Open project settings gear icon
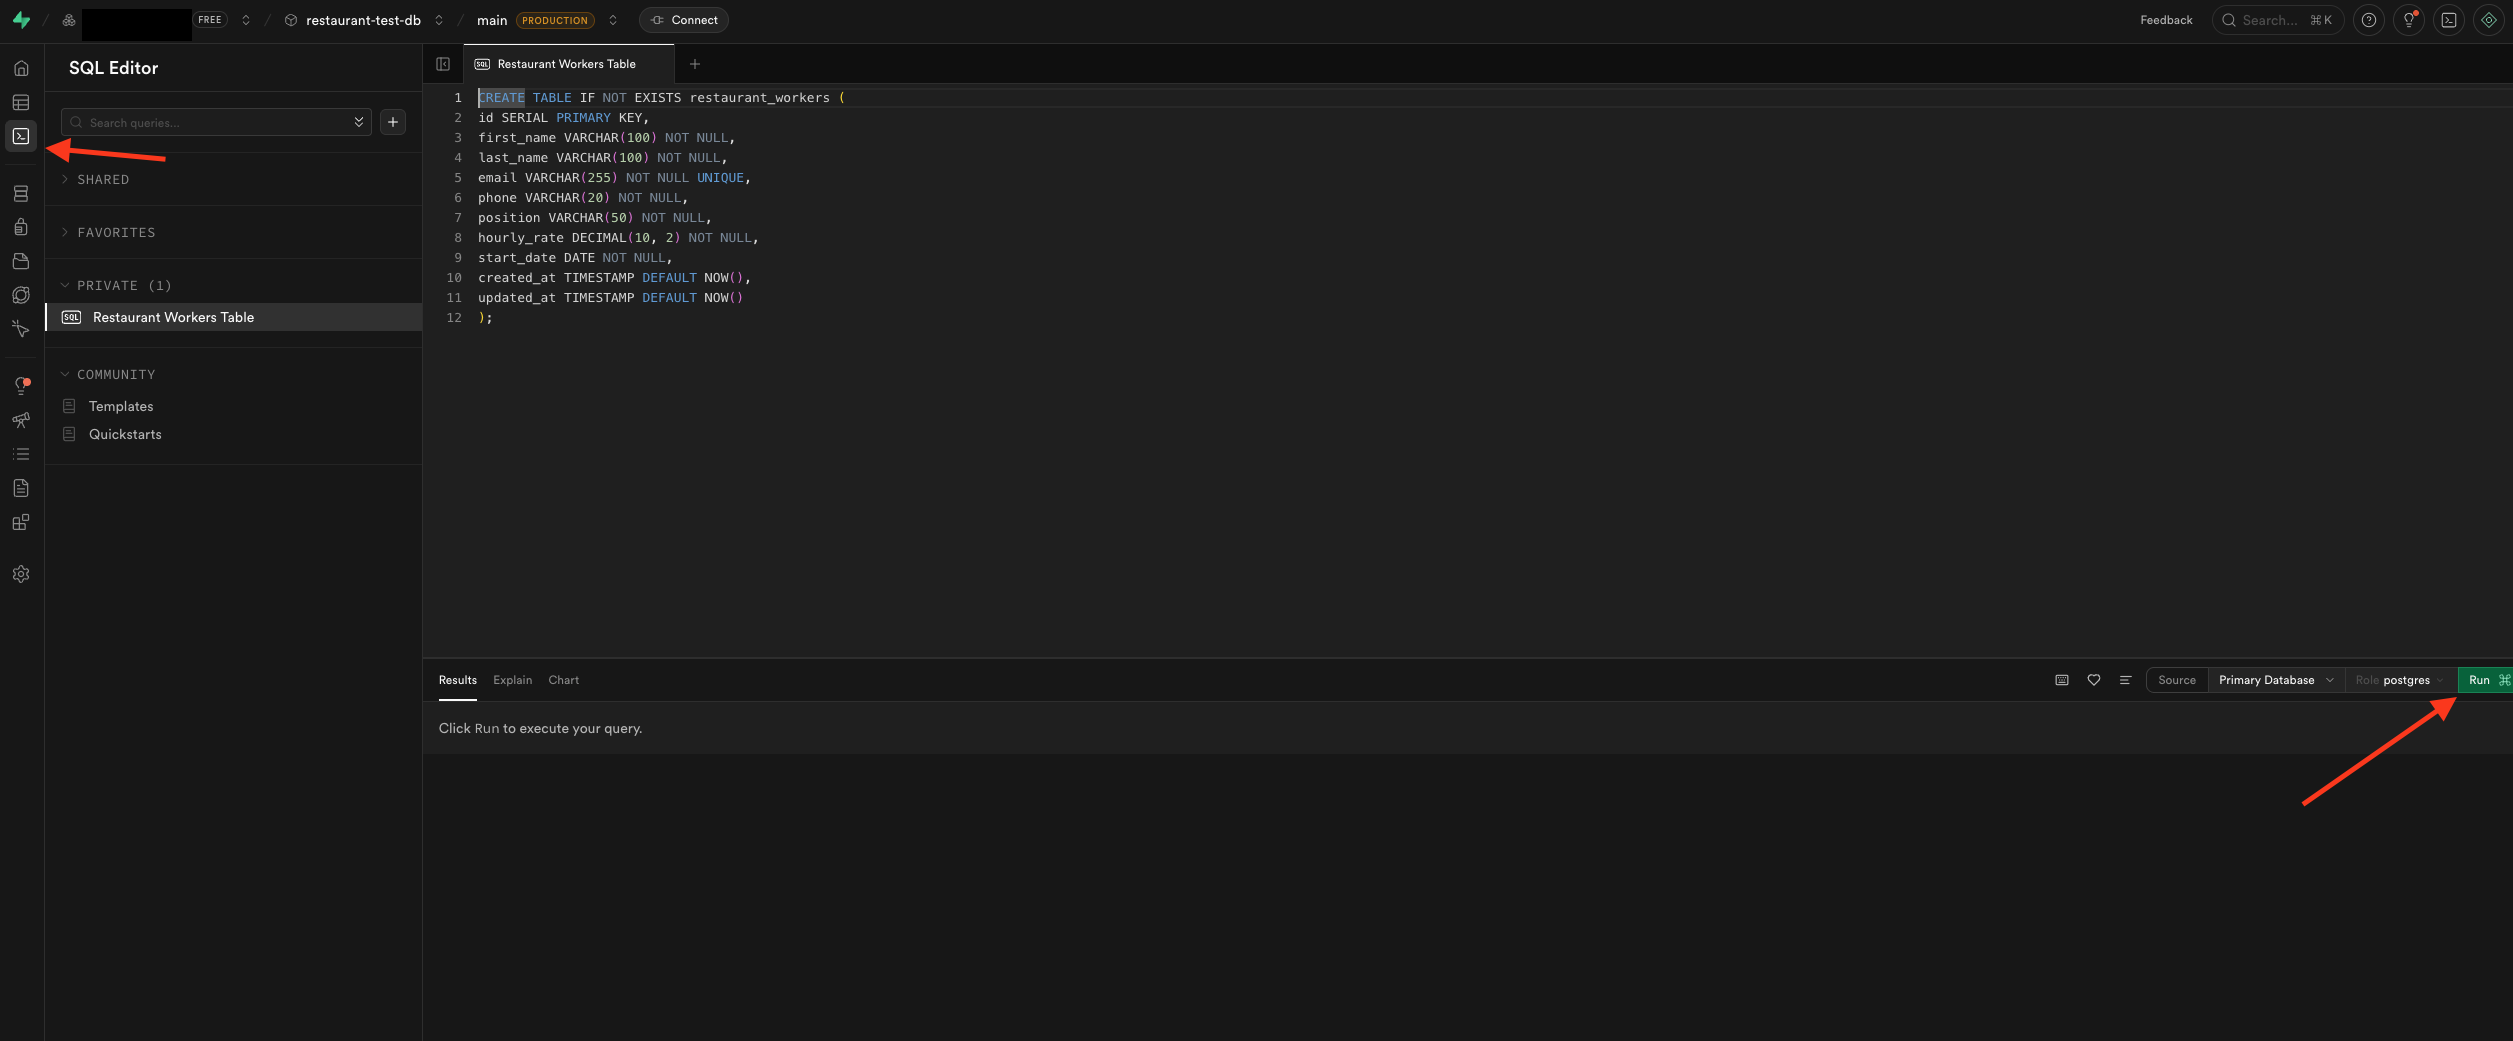The image size is (2513, 1041). pyautogui.click(x=21, y=574)
